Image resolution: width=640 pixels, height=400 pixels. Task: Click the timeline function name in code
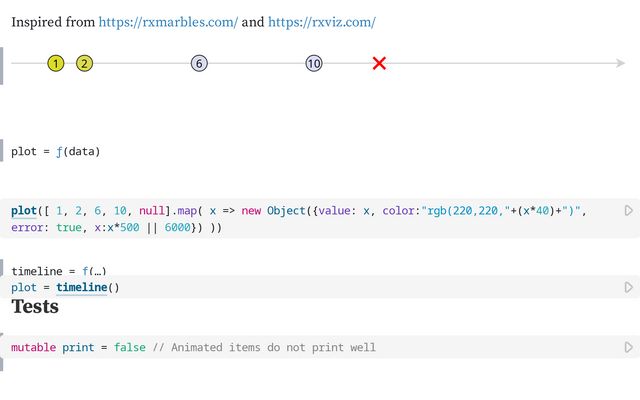pos(81,288)
